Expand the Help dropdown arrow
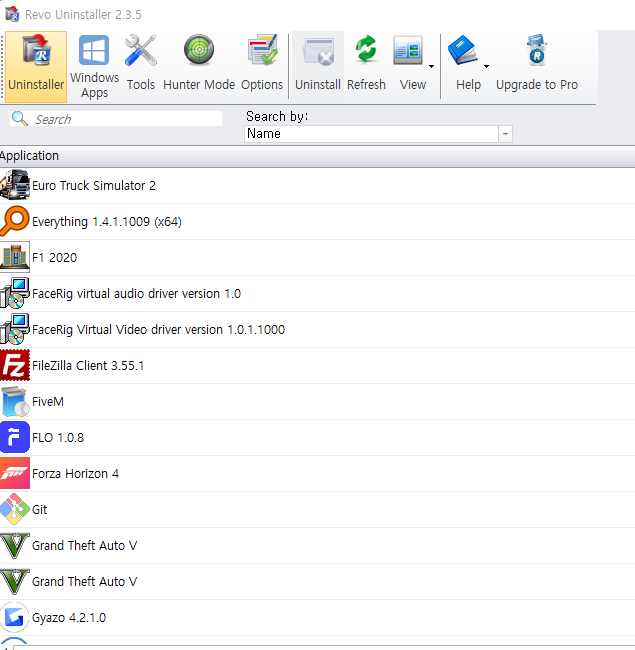Image resolution: width=635 pixels, height=650 pixels. 487,66
